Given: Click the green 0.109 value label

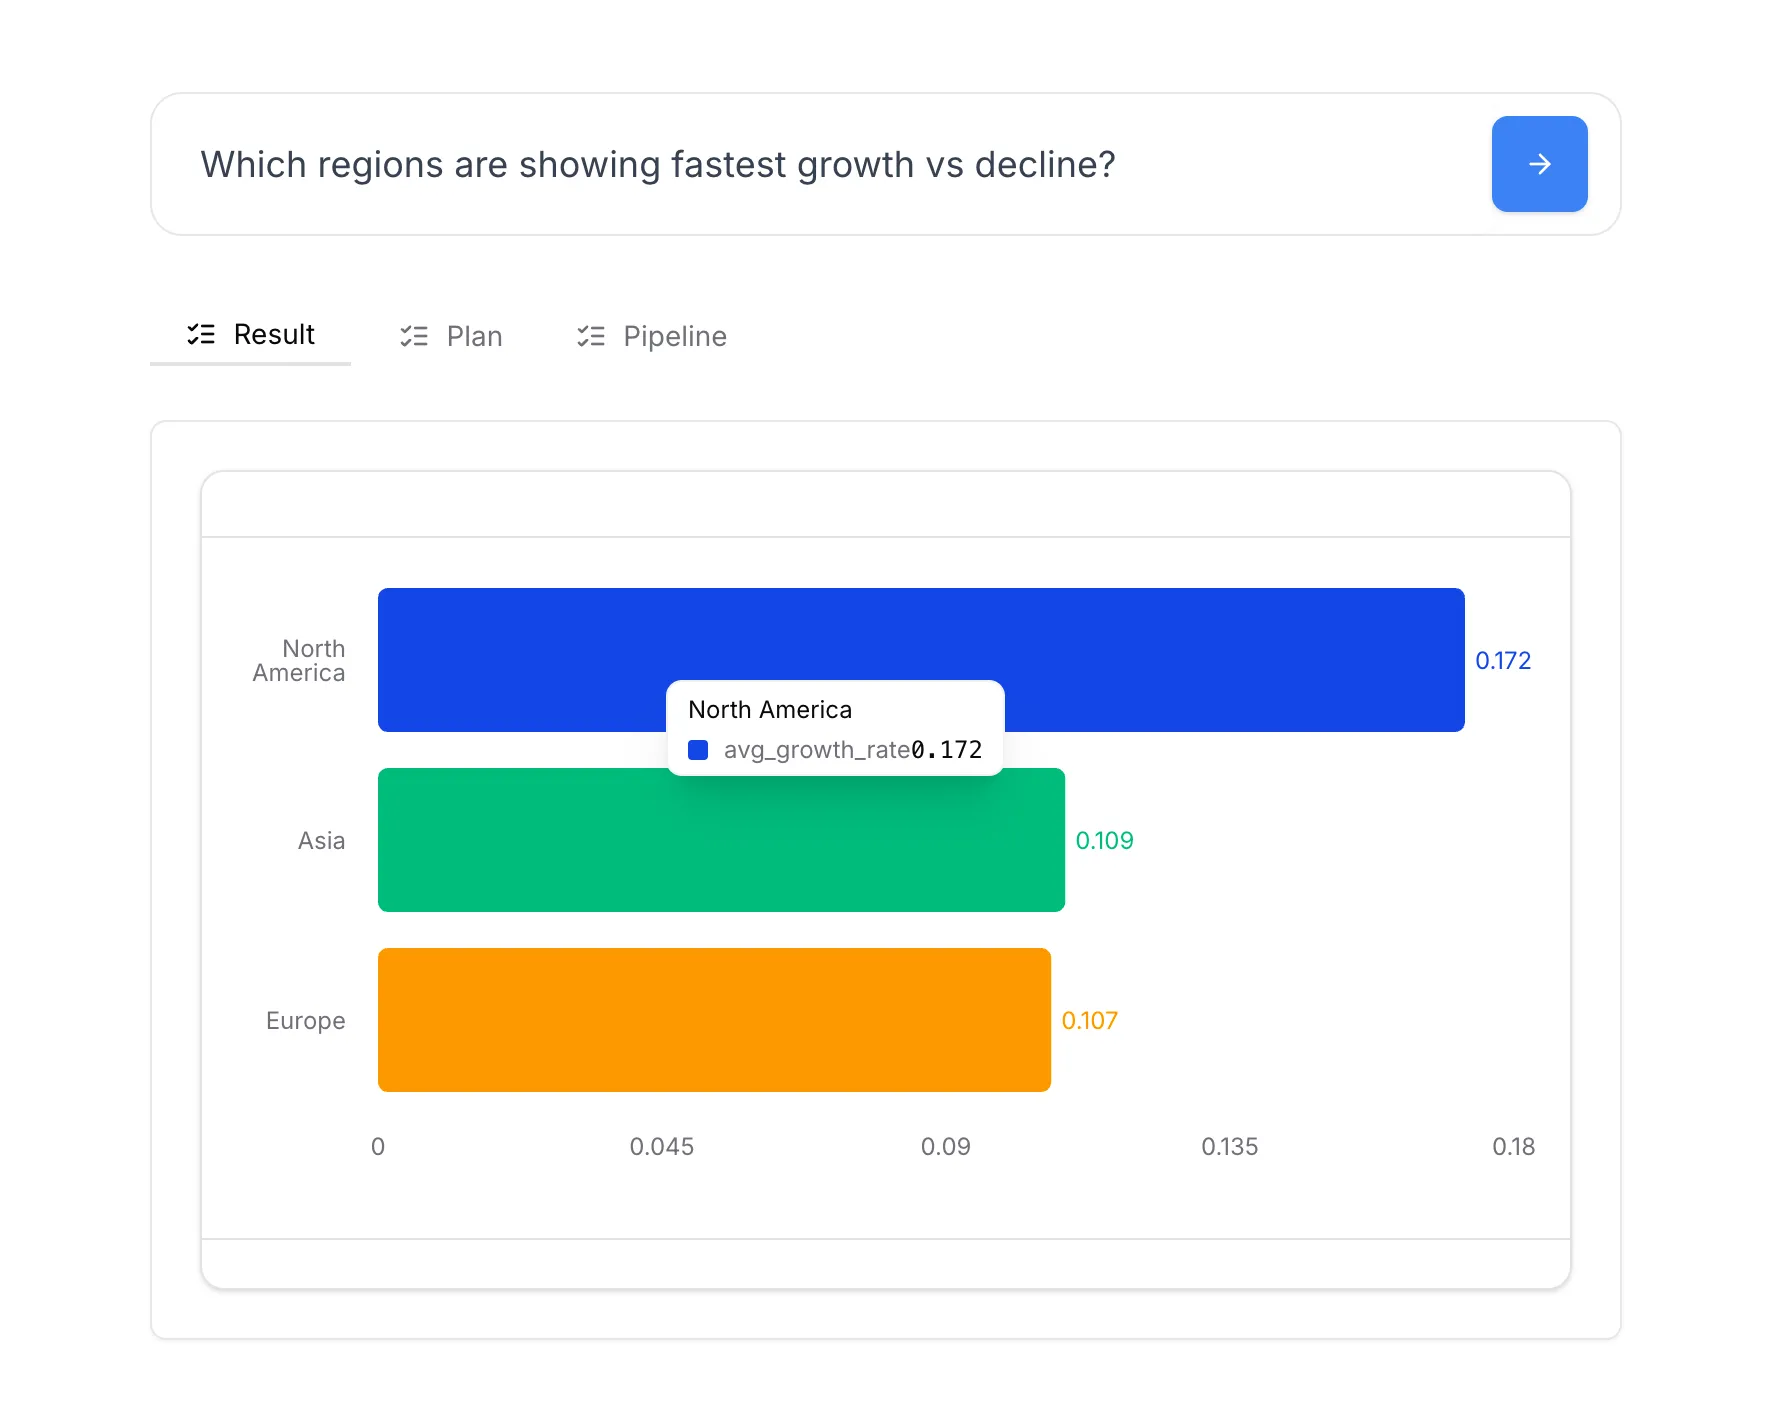Looking at the screenshot, I should point(1104,841).
